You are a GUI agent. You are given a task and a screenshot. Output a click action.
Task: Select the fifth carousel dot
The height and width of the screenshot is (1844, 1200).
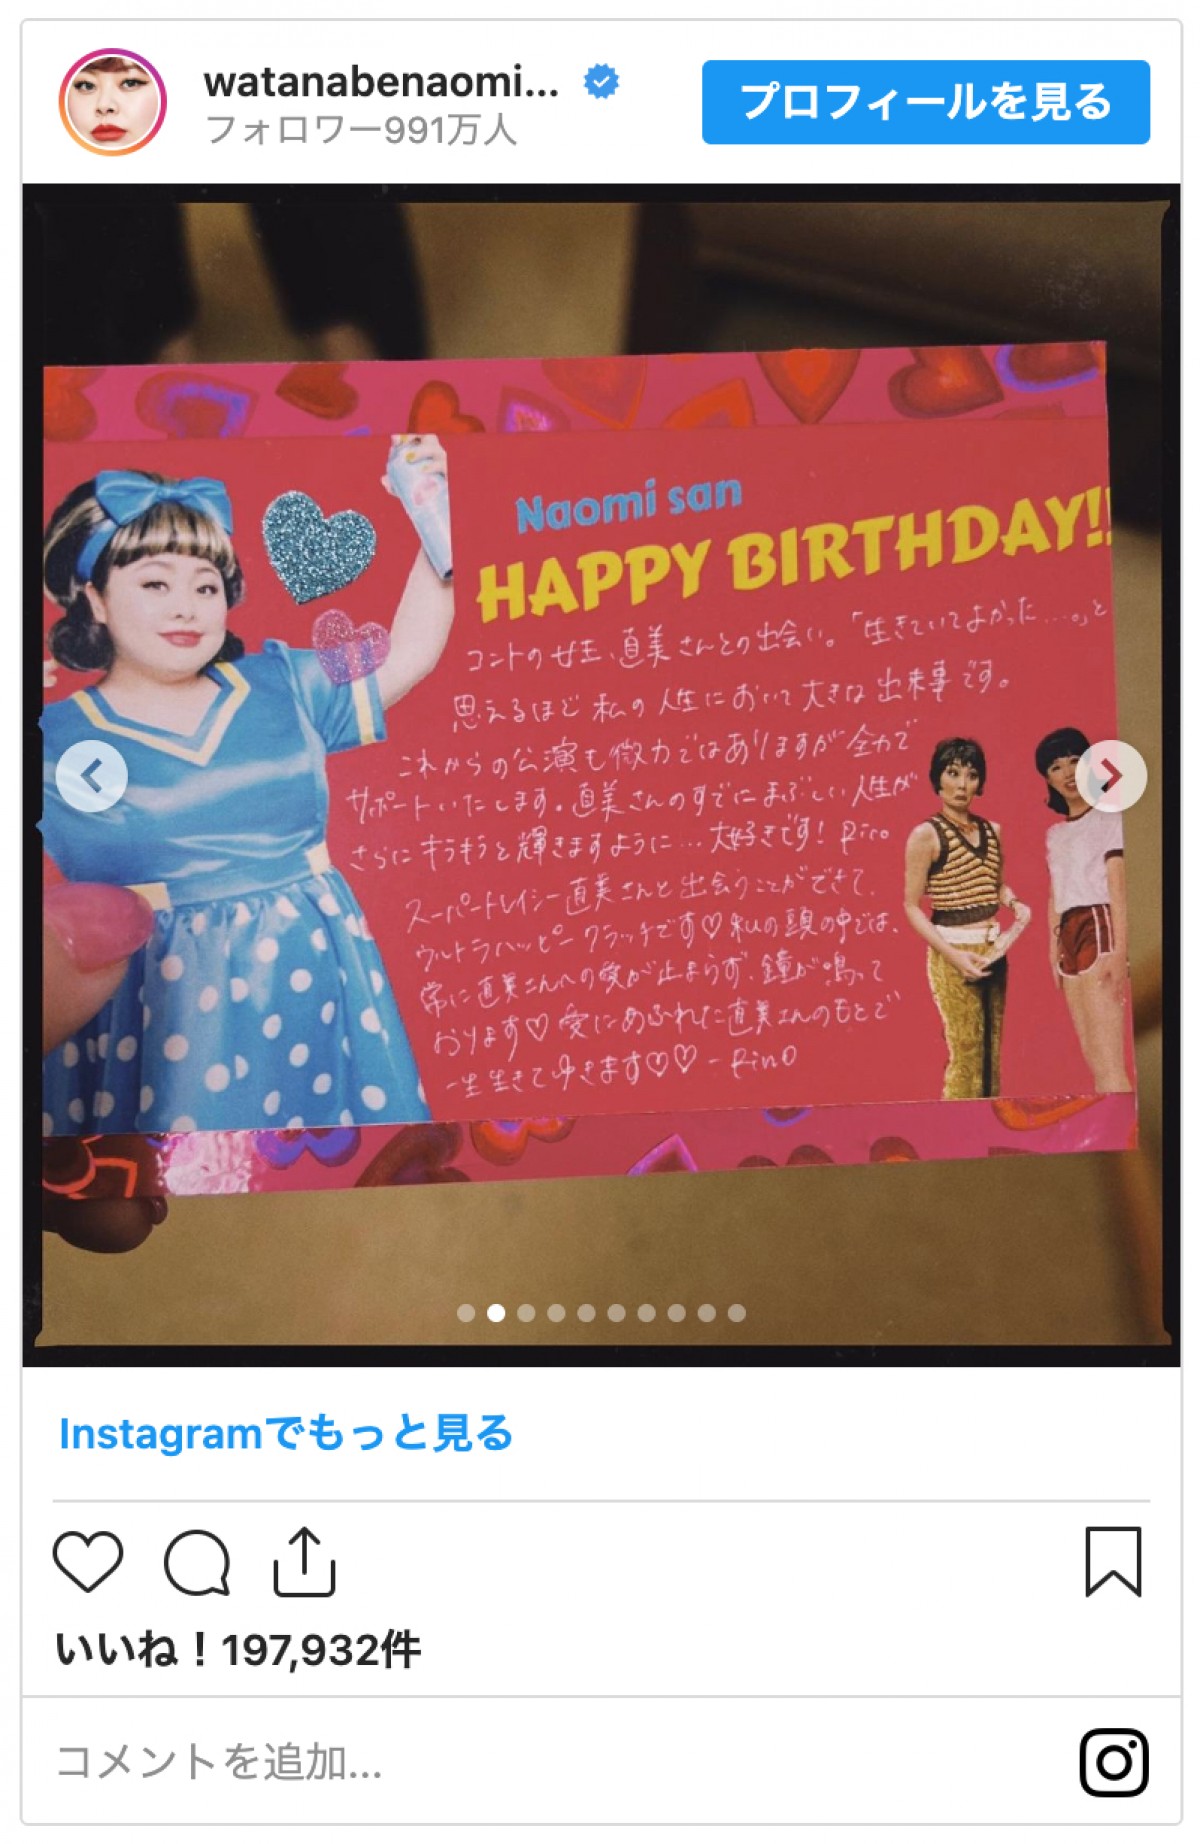[586, 1313]
